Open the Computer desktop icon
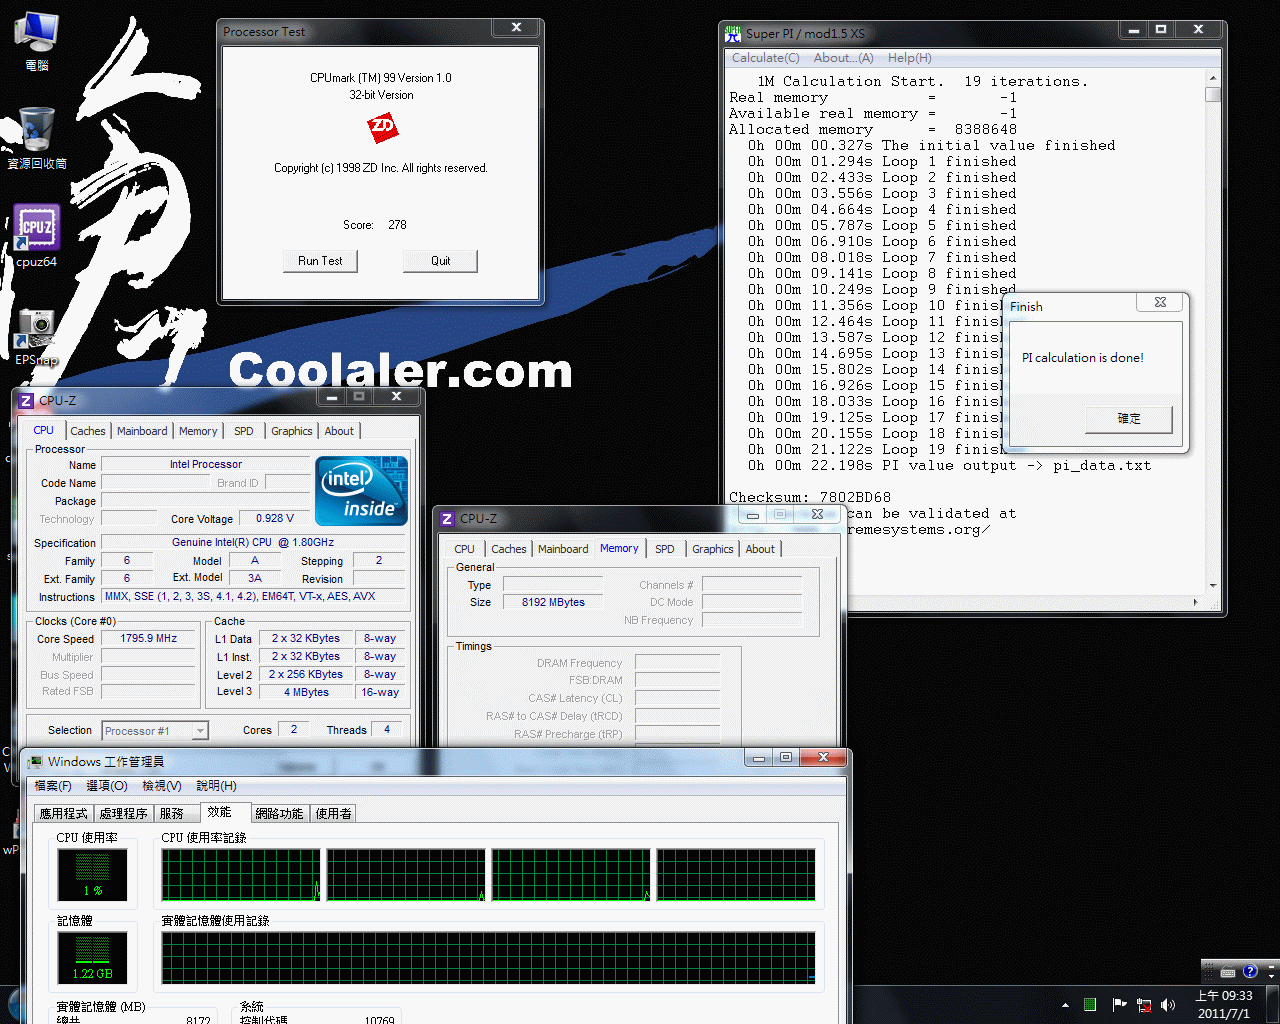The height and width of the screenshot is (1024, 1280). [36, 33]
